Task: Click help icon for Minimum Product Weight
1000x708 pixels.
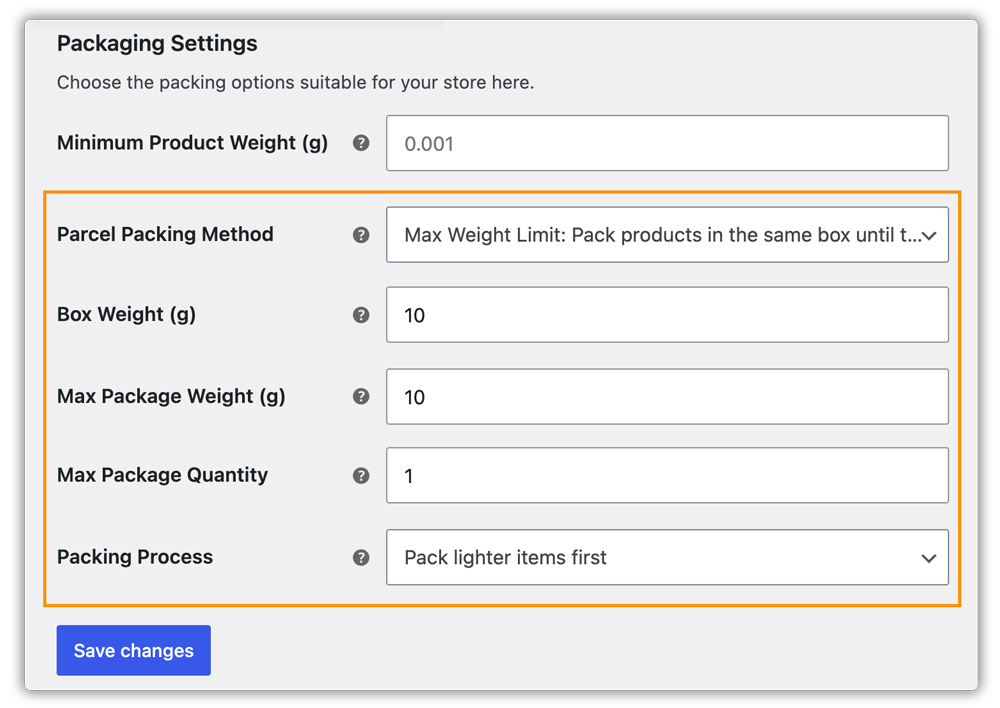Action: (361, 143)
